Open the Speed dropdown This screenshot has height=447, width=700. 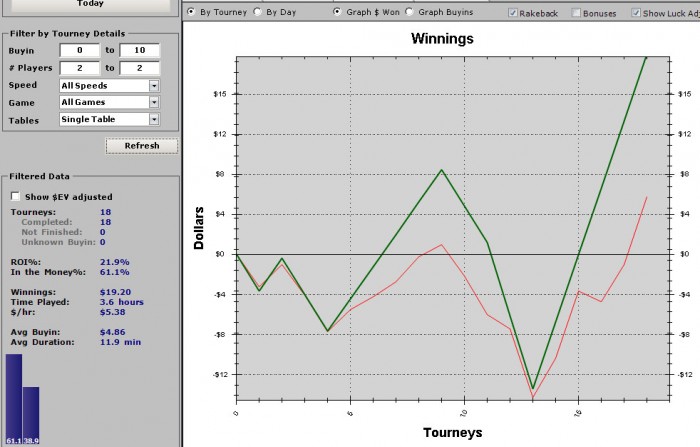click(x=110, y=85)
